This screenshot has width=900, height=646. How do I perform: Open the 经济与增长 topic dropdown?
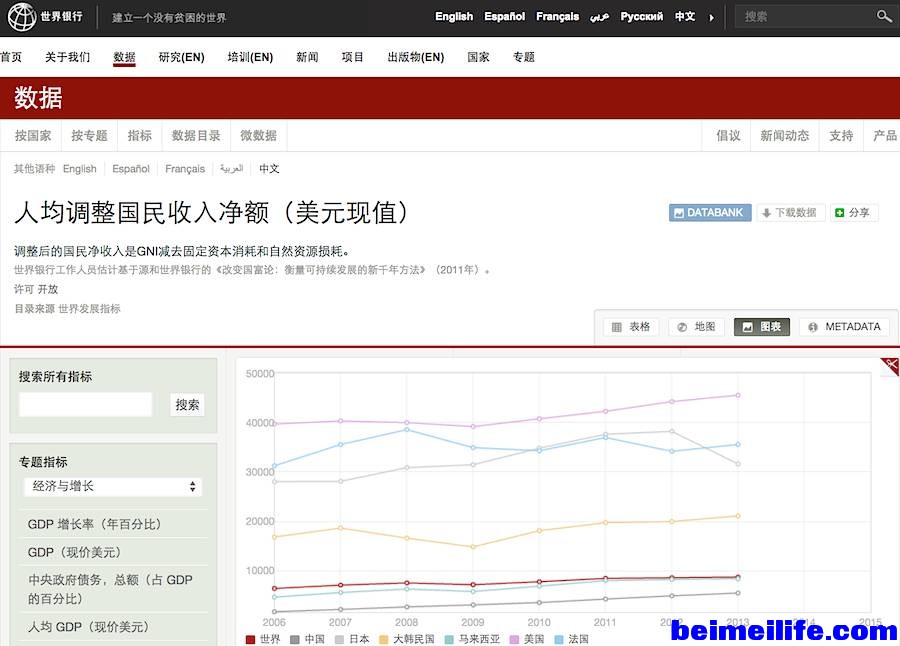point(113,487)
